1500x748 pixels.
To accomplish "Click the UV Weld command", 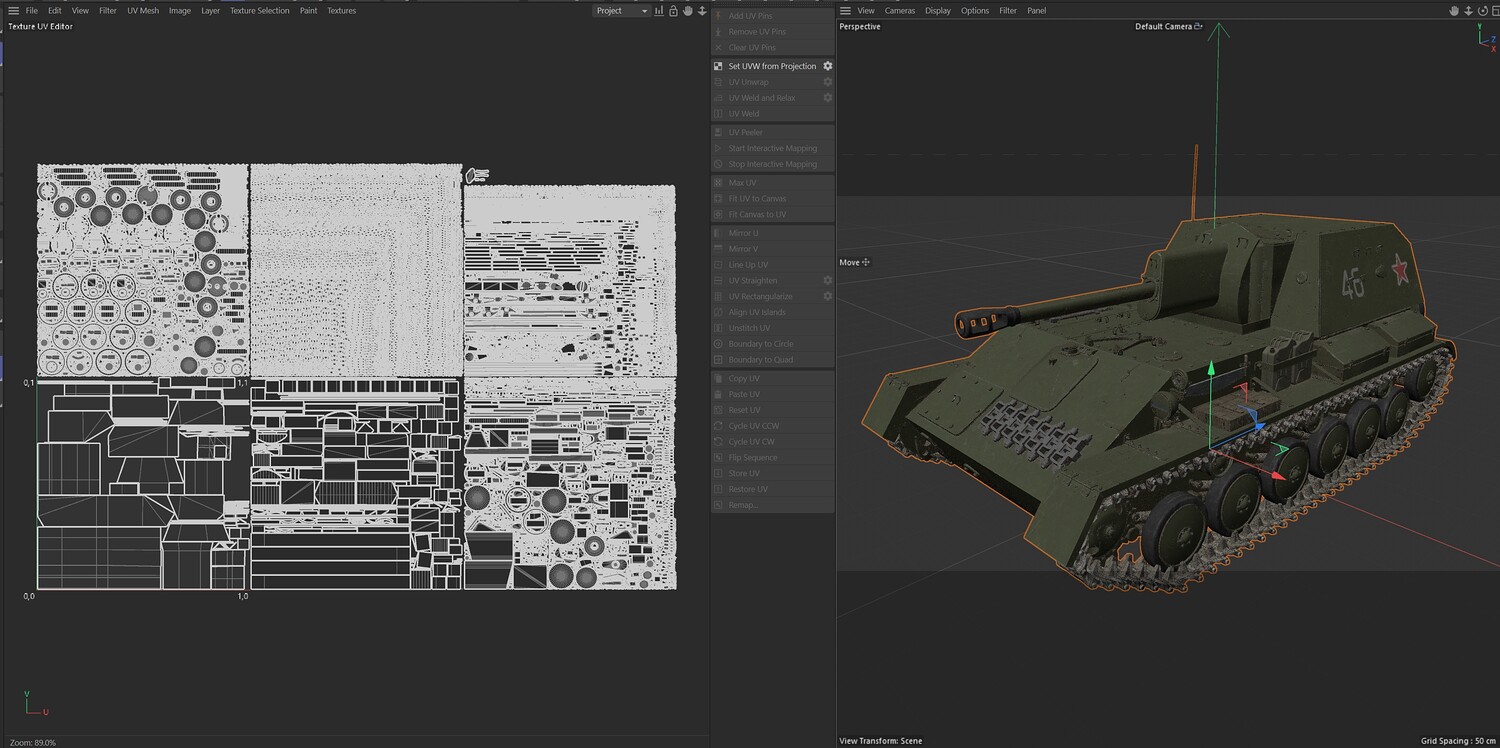I will point(772,114).
